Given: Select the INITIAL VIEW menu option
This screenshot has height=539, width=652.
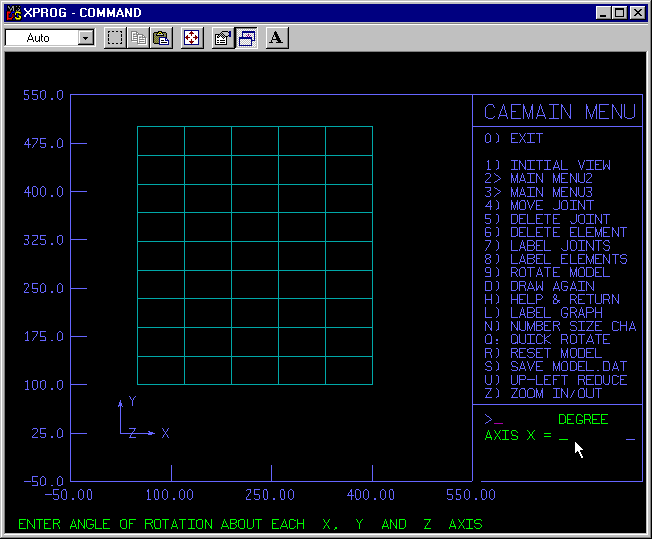Looking at the screenshot, I should coord(560,165).
